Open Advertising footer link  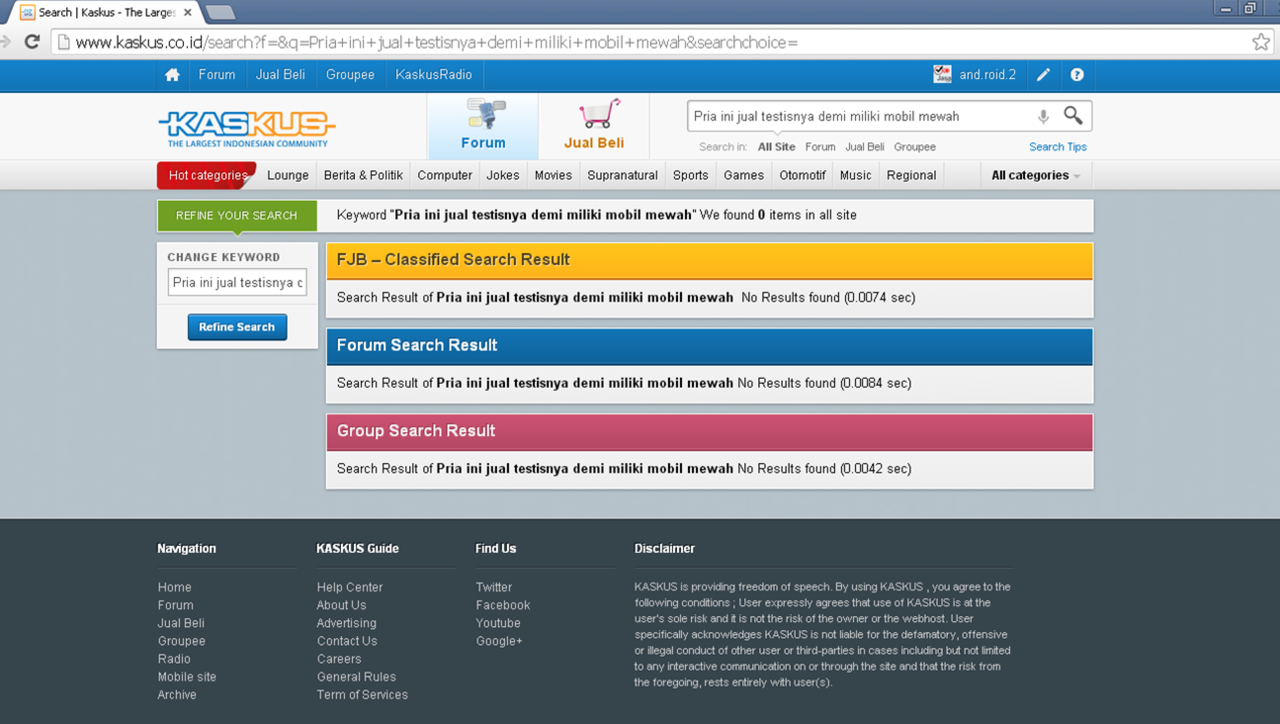pos(347,624)
